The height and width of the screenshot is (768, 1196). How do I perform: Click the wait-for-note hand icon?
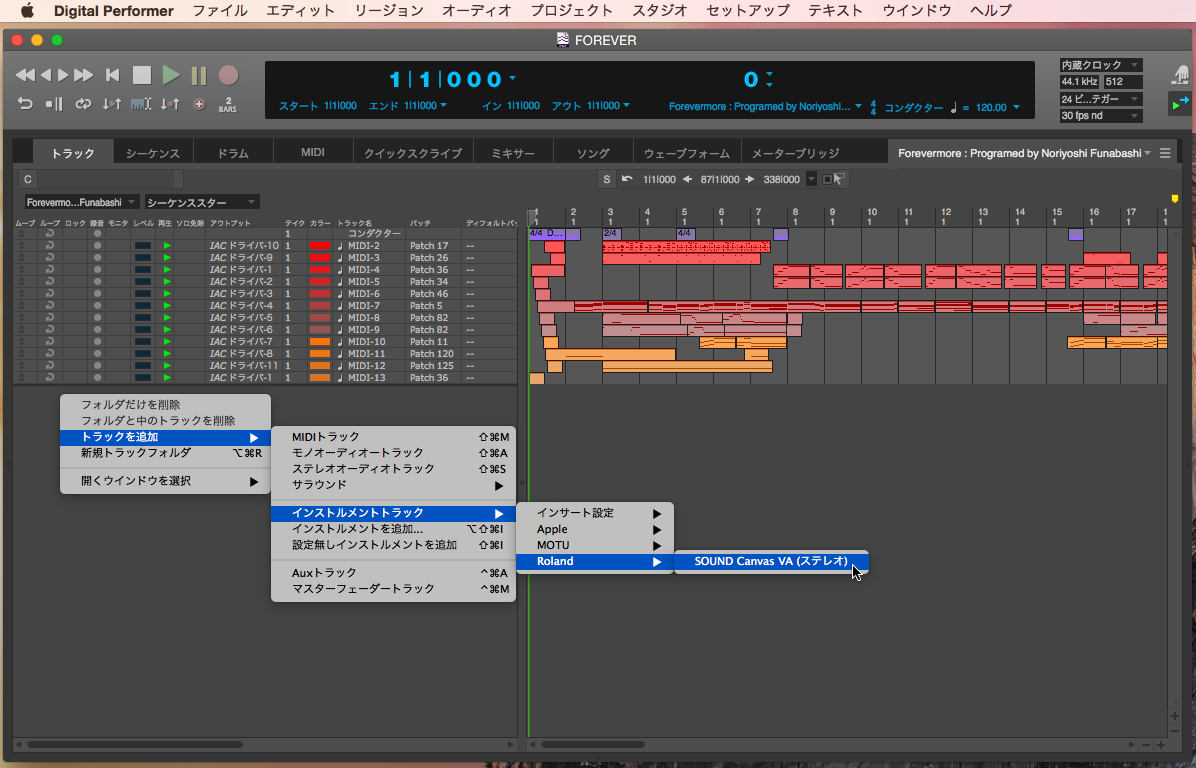point(1181,74)
